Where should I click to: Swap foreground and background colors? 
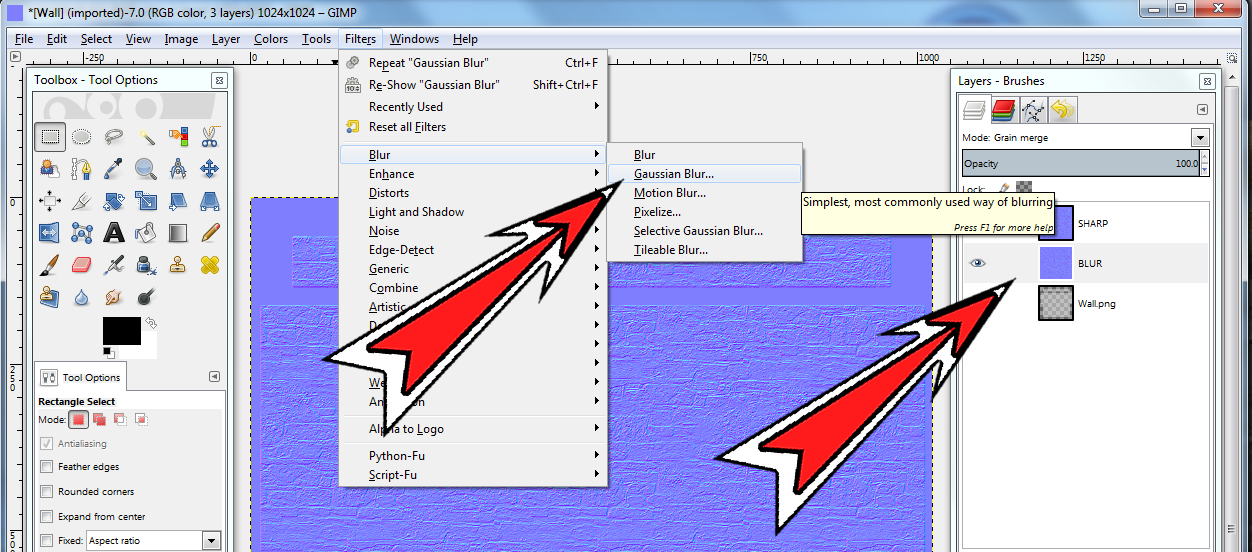click(x=150, y=323)
